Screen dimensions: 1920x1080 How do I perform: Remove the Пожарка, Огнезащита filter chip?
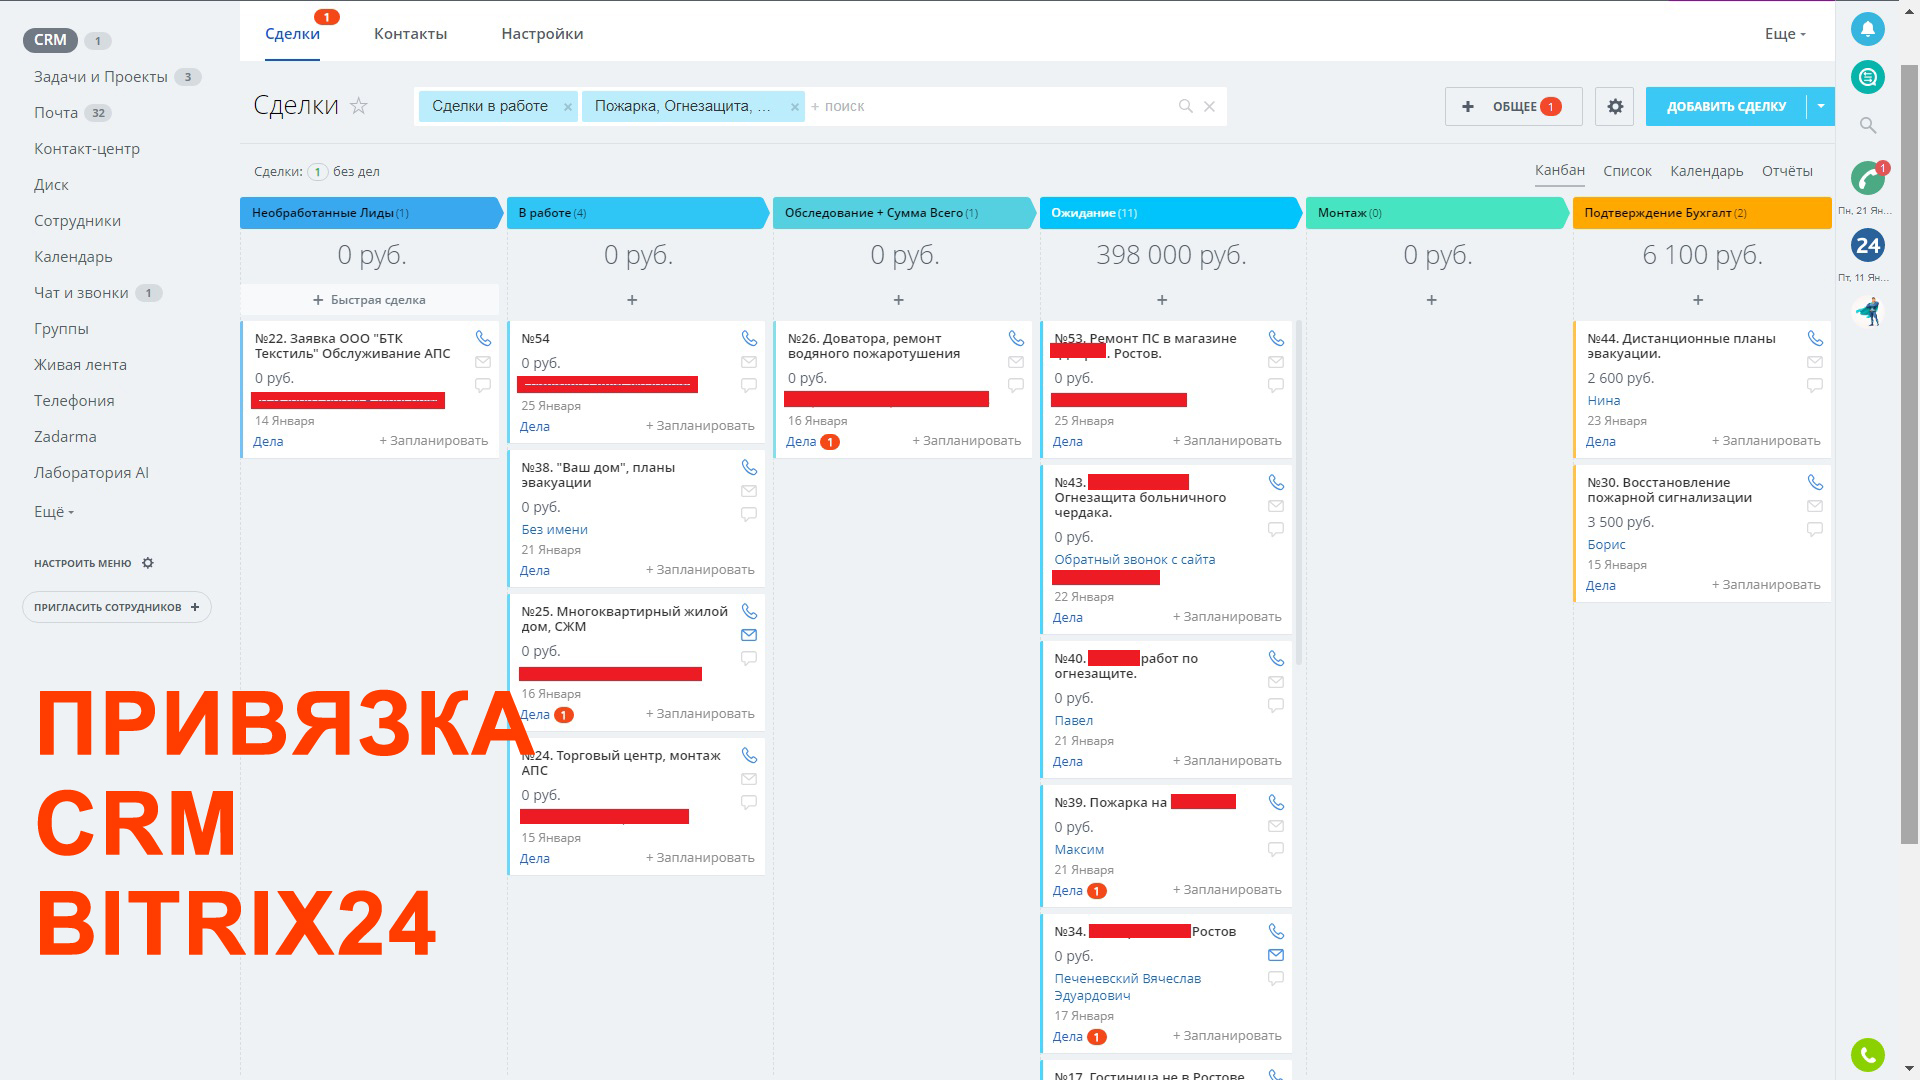click(x=794, y=107)
